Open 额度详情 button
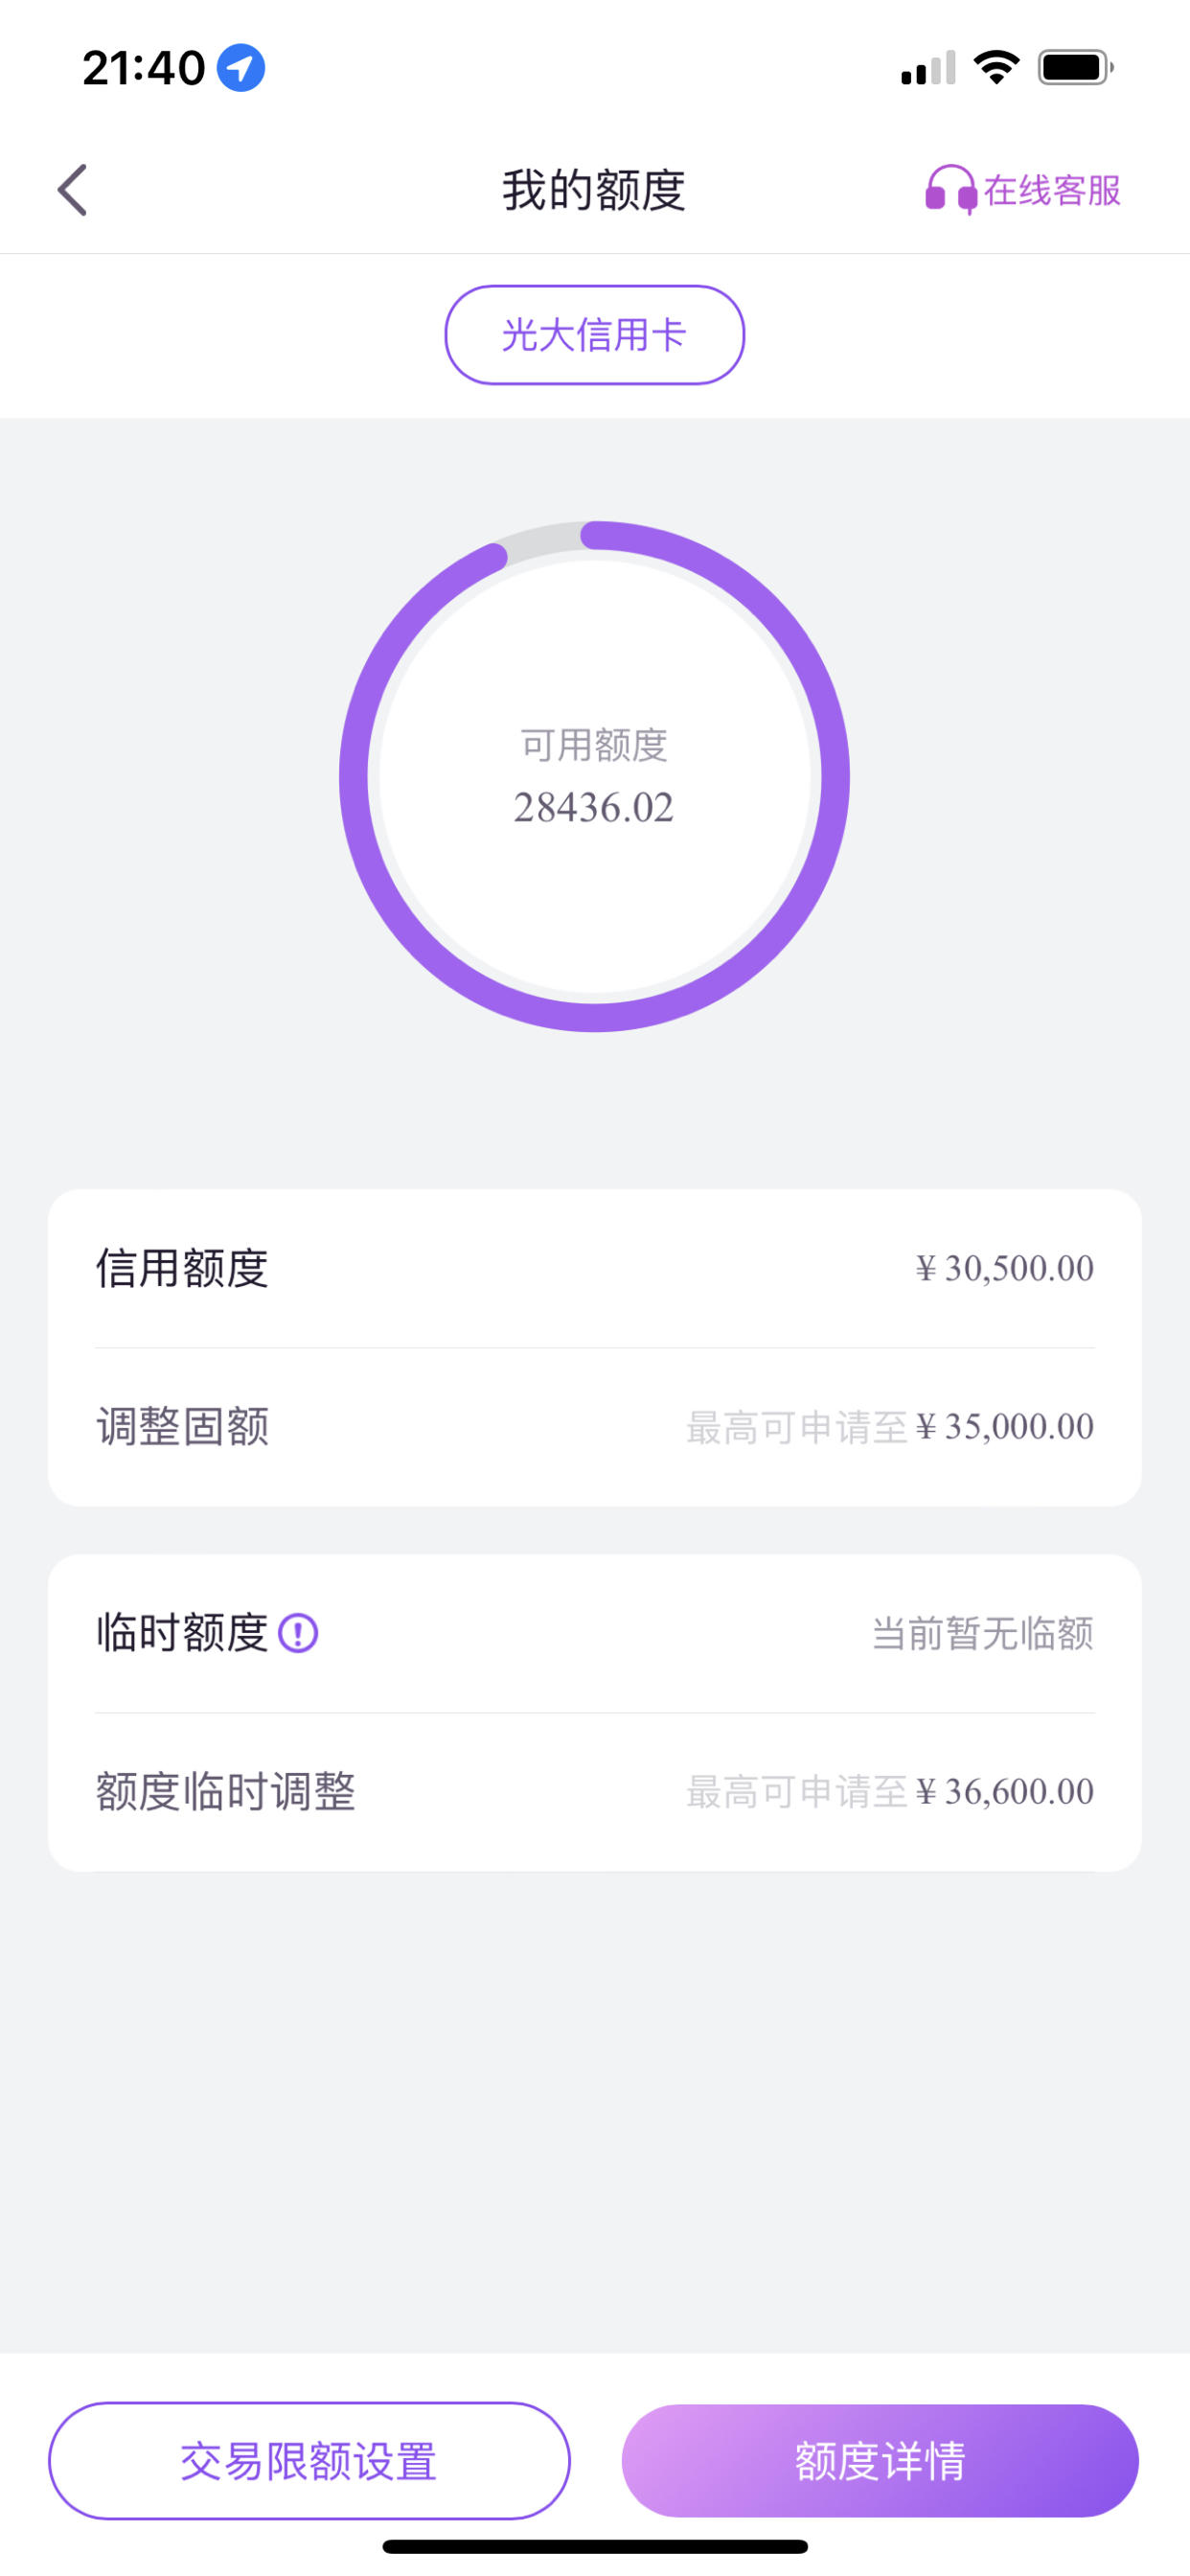1190x2576 pixels. pyautogui.click(x=880, y=2460)
